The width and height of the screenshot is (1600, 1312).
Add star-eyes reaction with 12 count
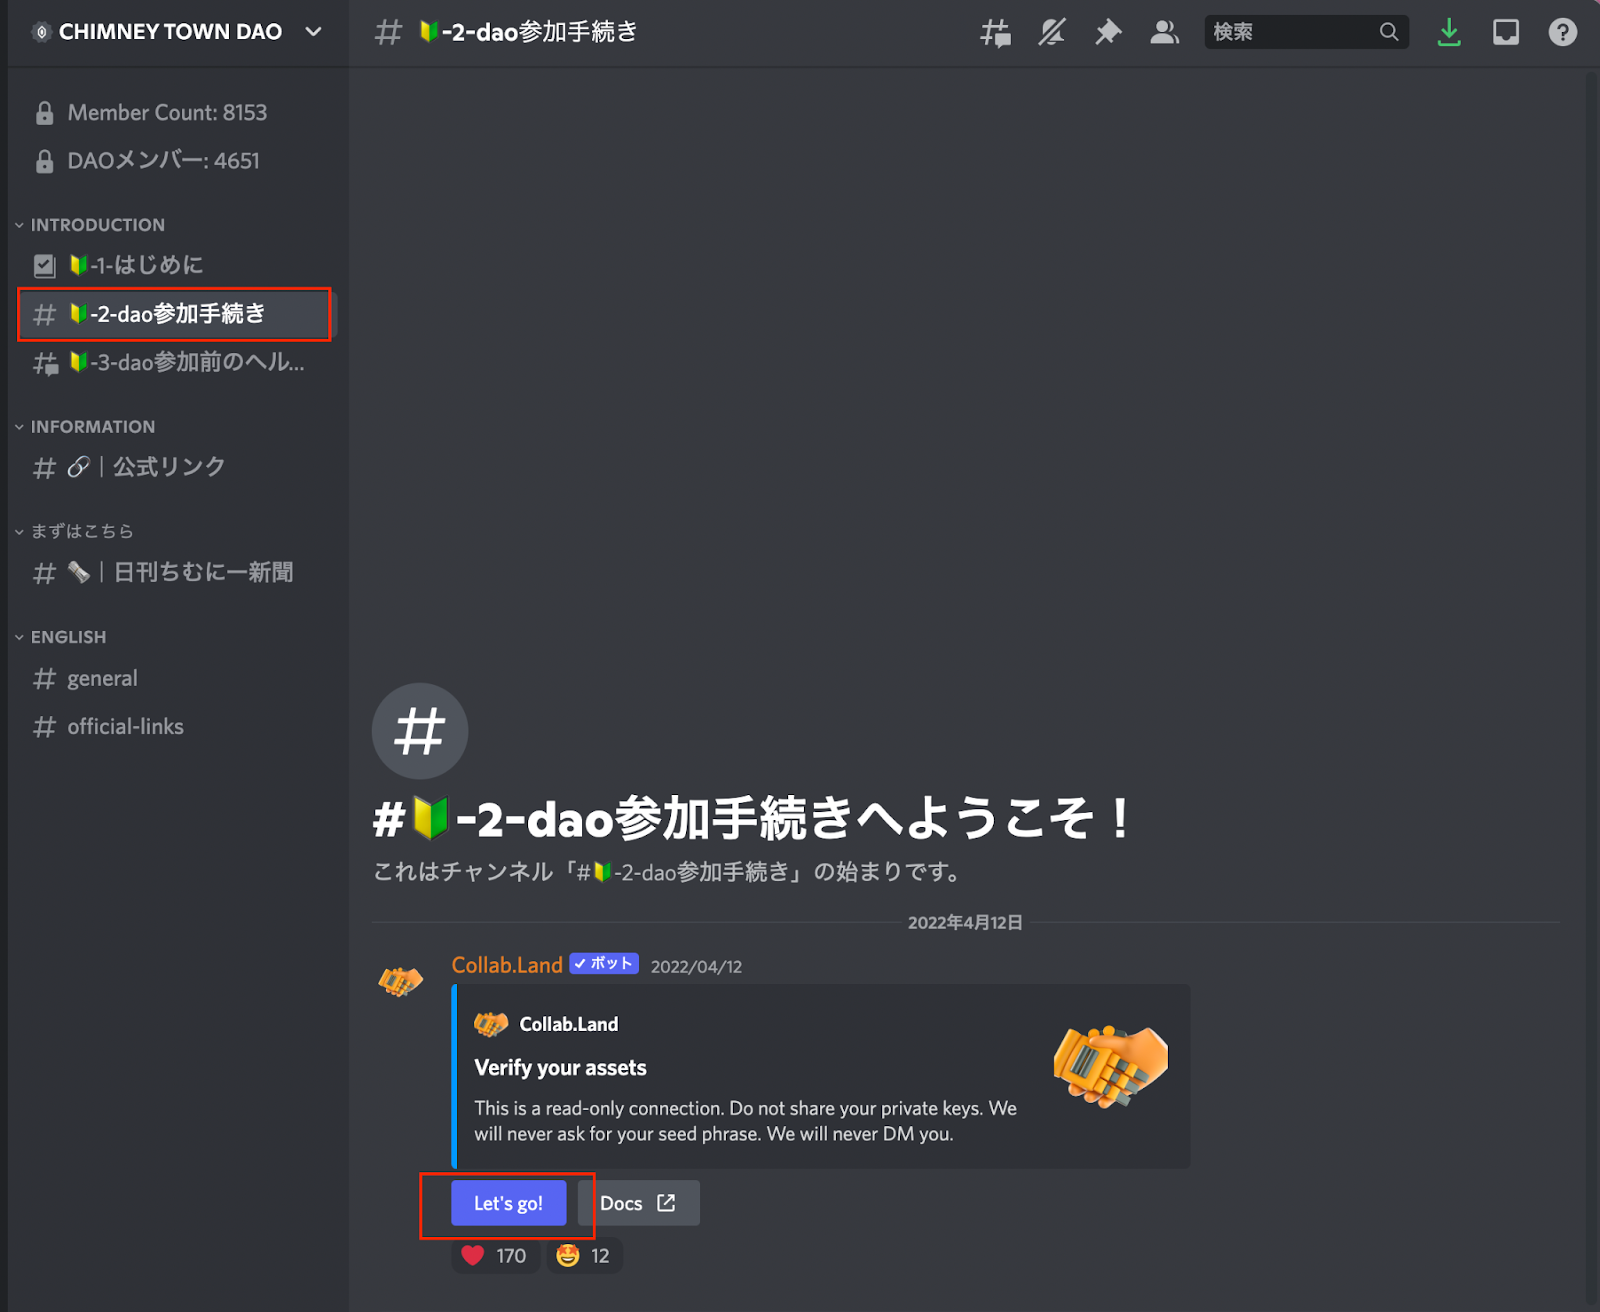584,1256
